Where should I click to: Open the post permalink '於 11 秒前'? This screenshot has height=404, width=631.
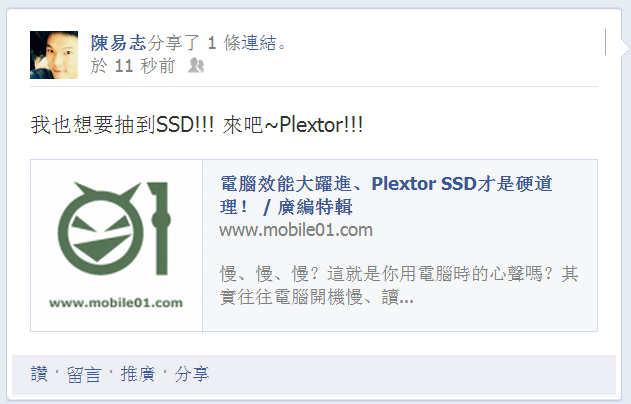pos(133,66)
